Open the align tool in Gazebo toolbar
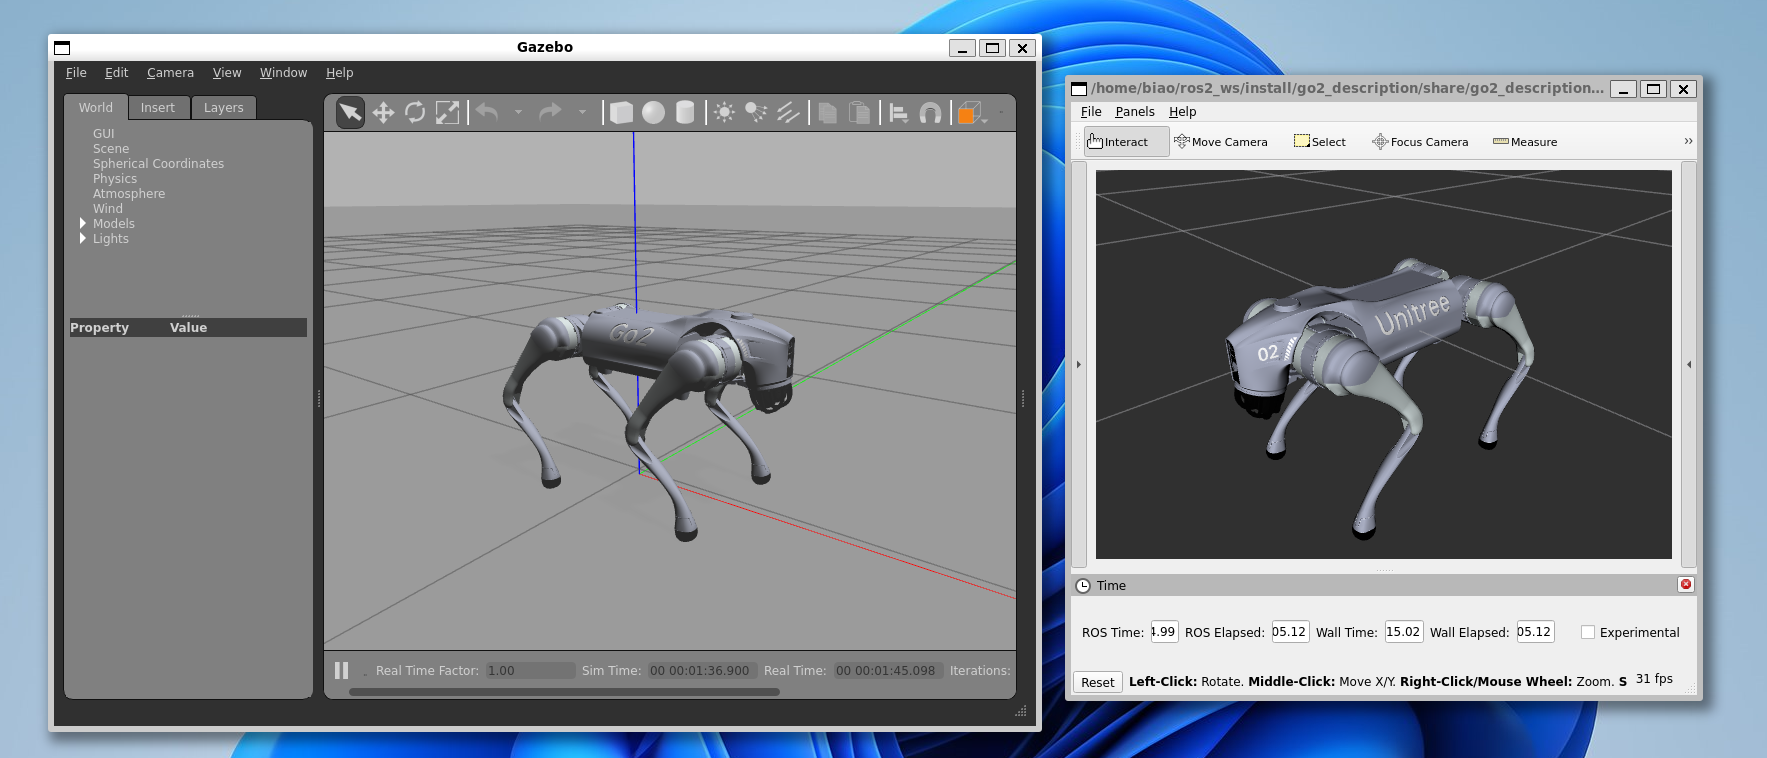This screenshot has width=1767, height=758. [898, 113]
